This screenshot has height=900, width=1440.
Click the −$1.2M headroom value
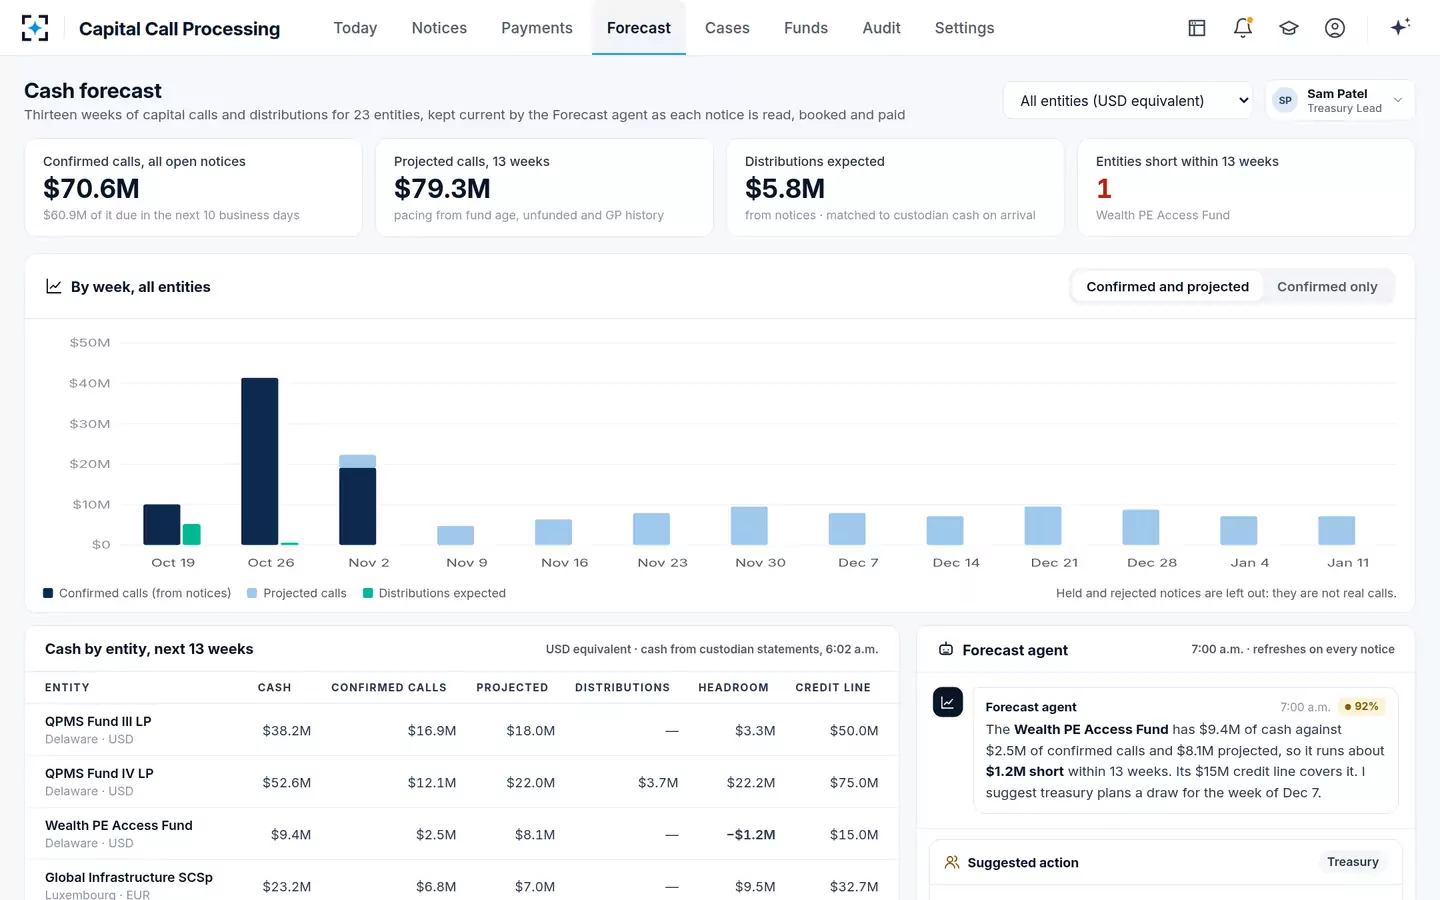[x=751, y=835]
